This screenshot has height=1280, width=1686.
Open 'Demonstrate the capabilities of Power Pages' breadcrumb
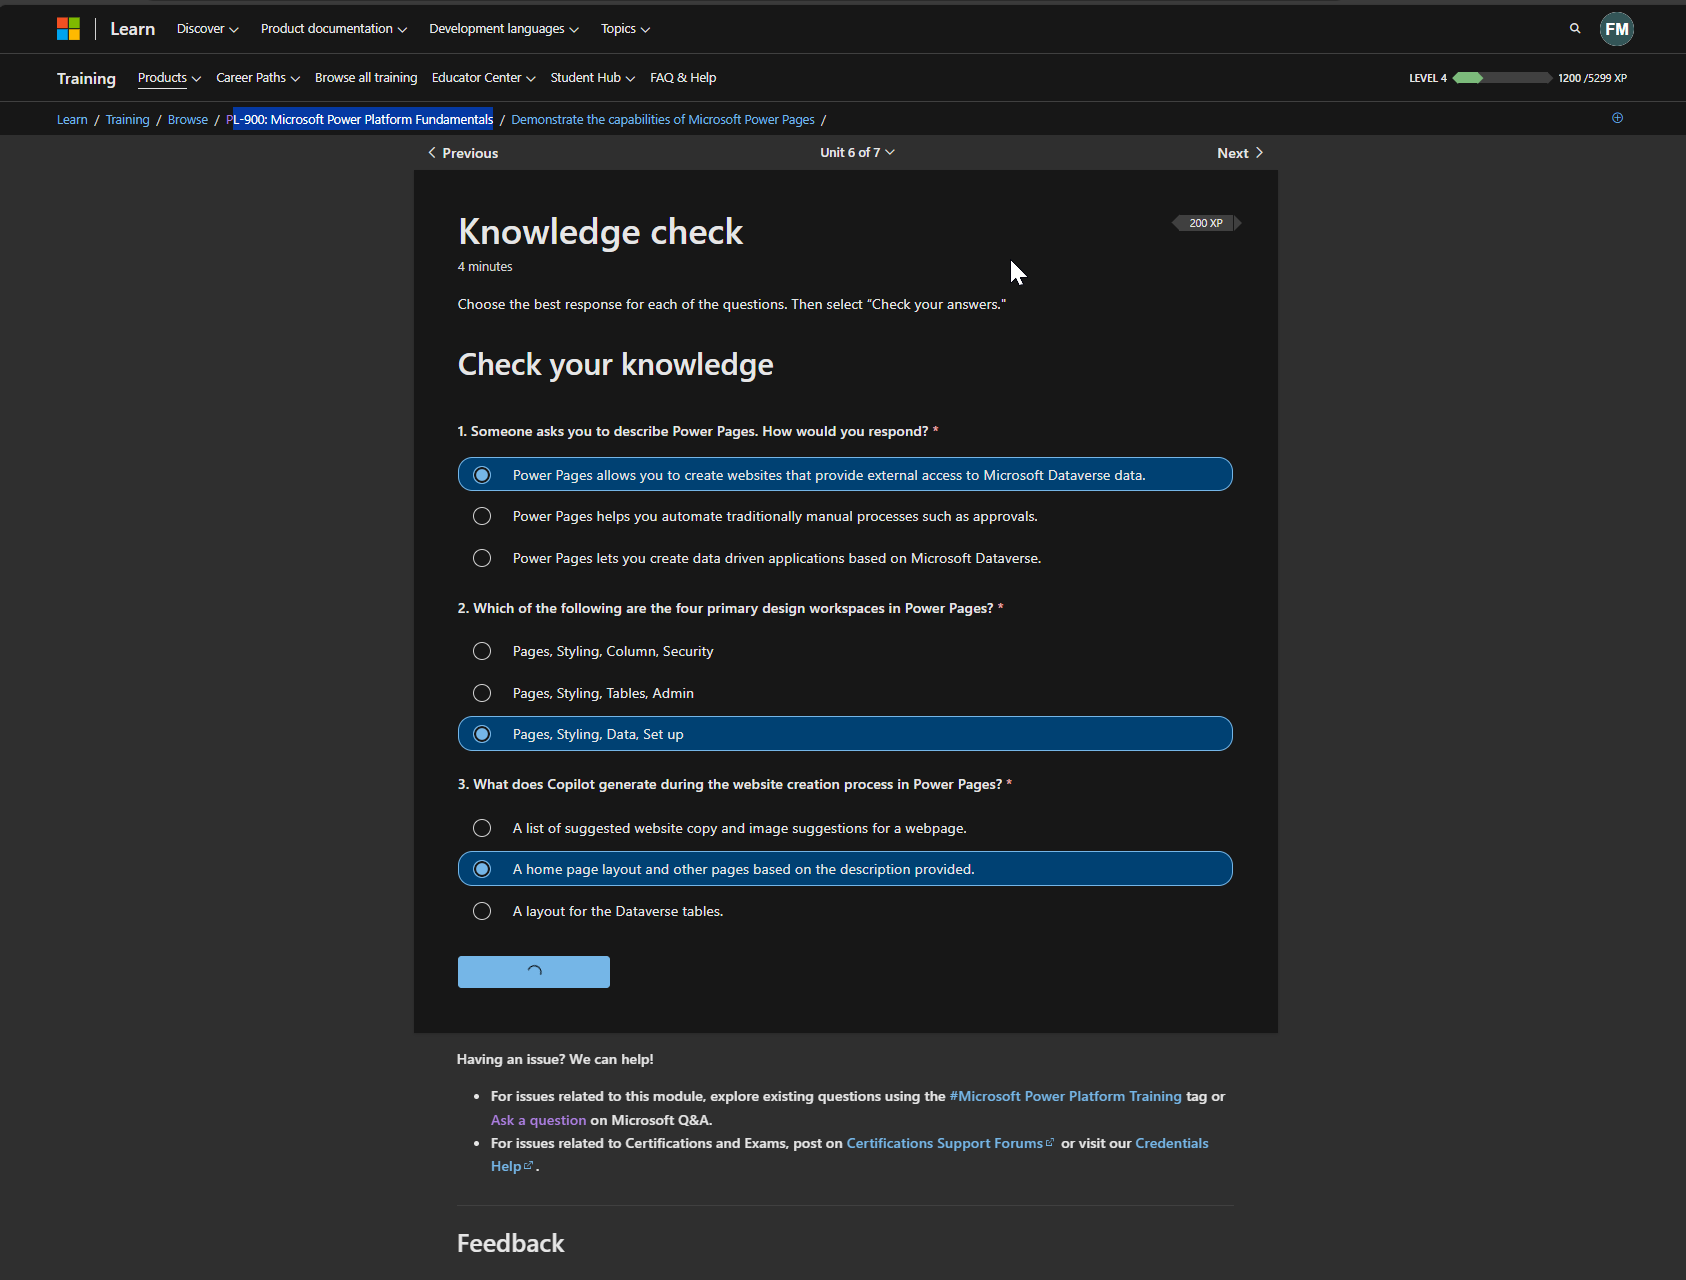click(663, 119)
